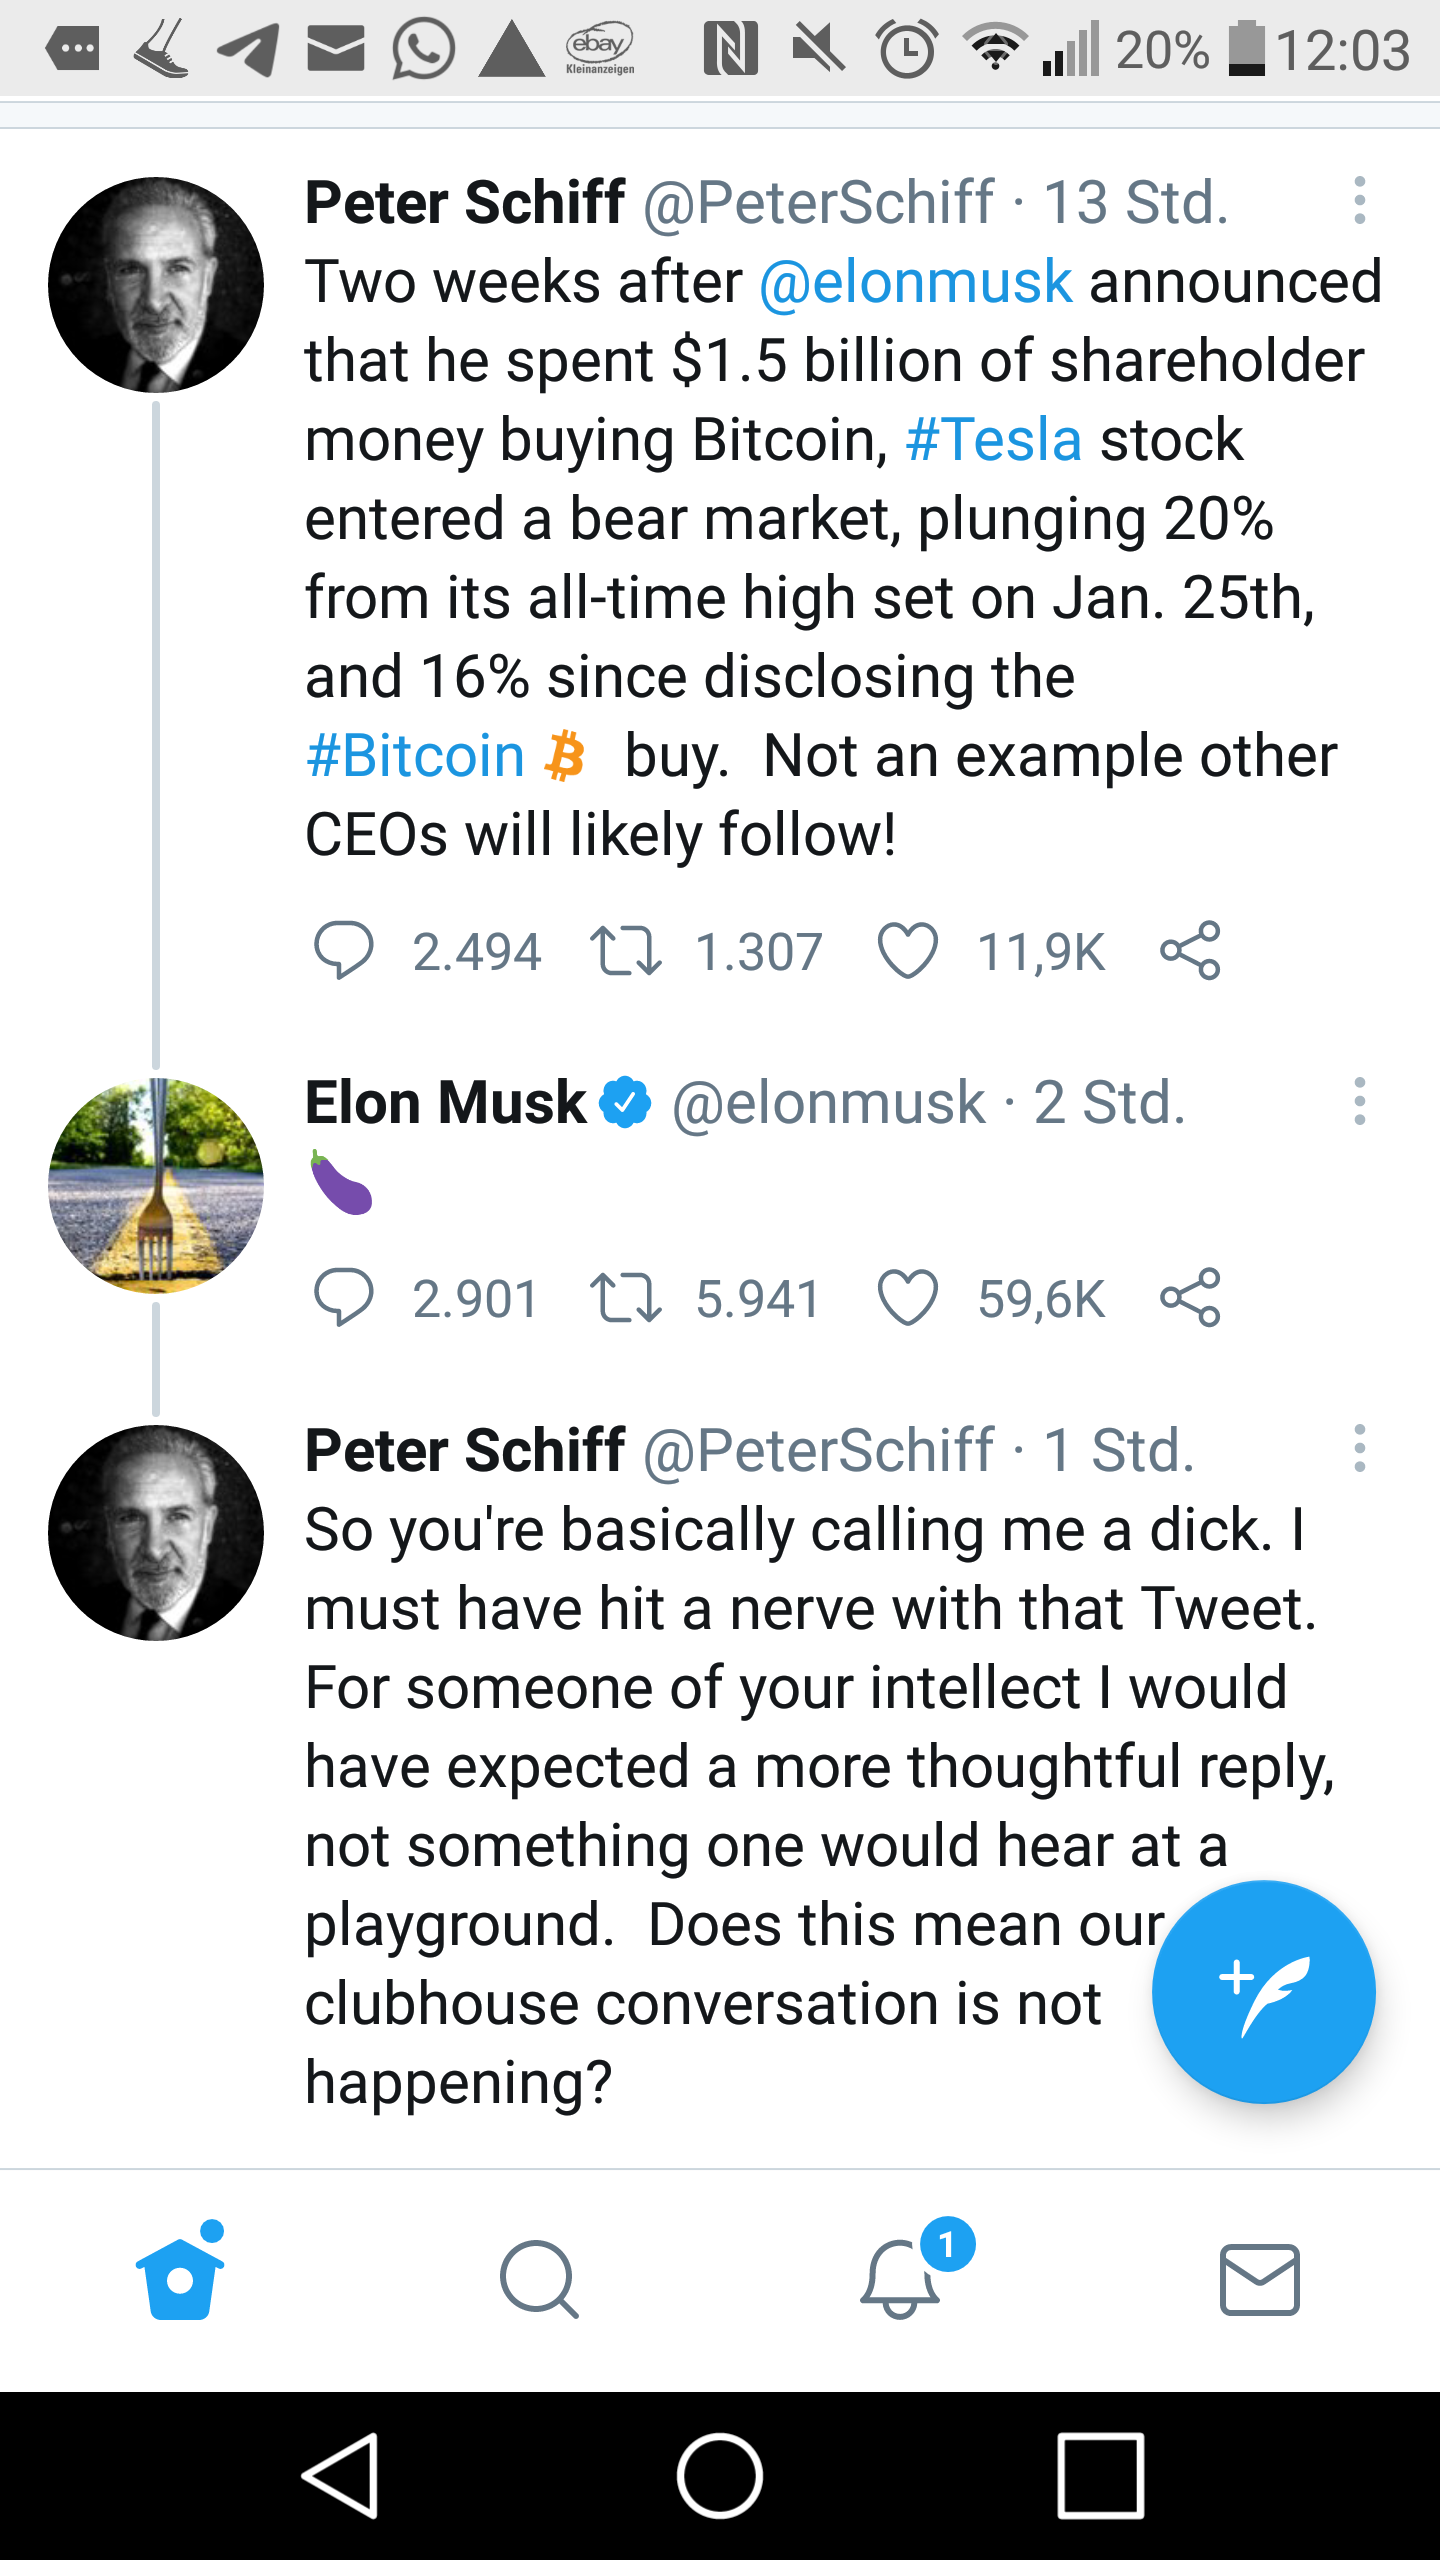Share Peter Schiff's first tweet
The image size is (1440, 2560).
pos(1190,950)
